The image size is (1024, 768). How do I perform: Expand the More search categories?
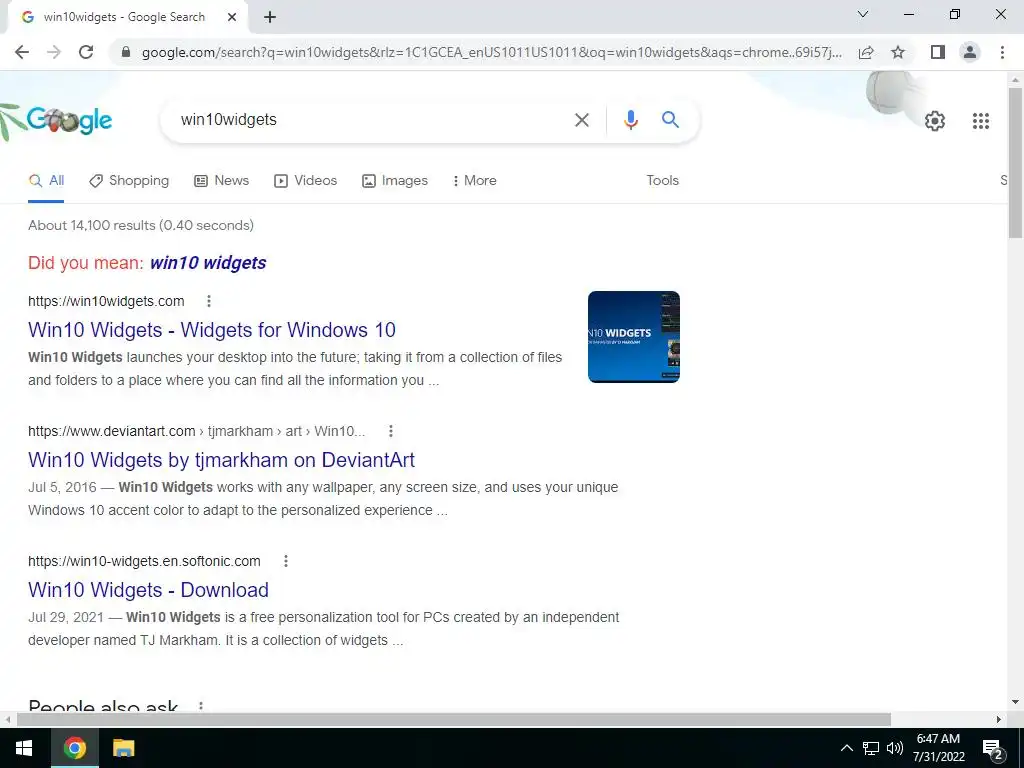point(474,181)
